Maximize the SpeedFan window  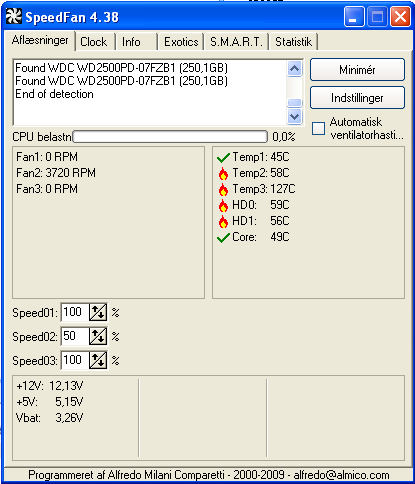click(x=377, y=17)
